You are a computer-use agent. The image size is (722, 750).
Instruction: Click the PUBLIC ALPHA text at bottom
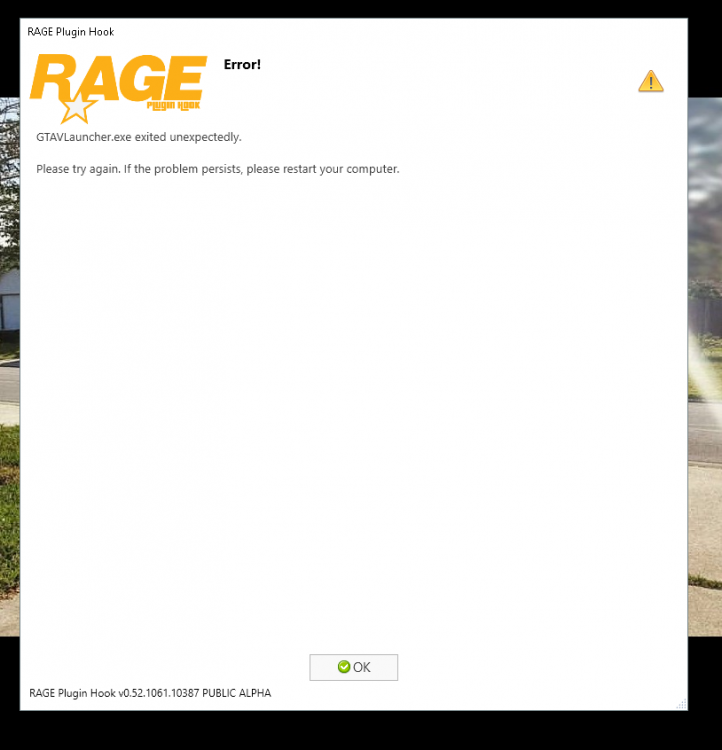[237, 693]
